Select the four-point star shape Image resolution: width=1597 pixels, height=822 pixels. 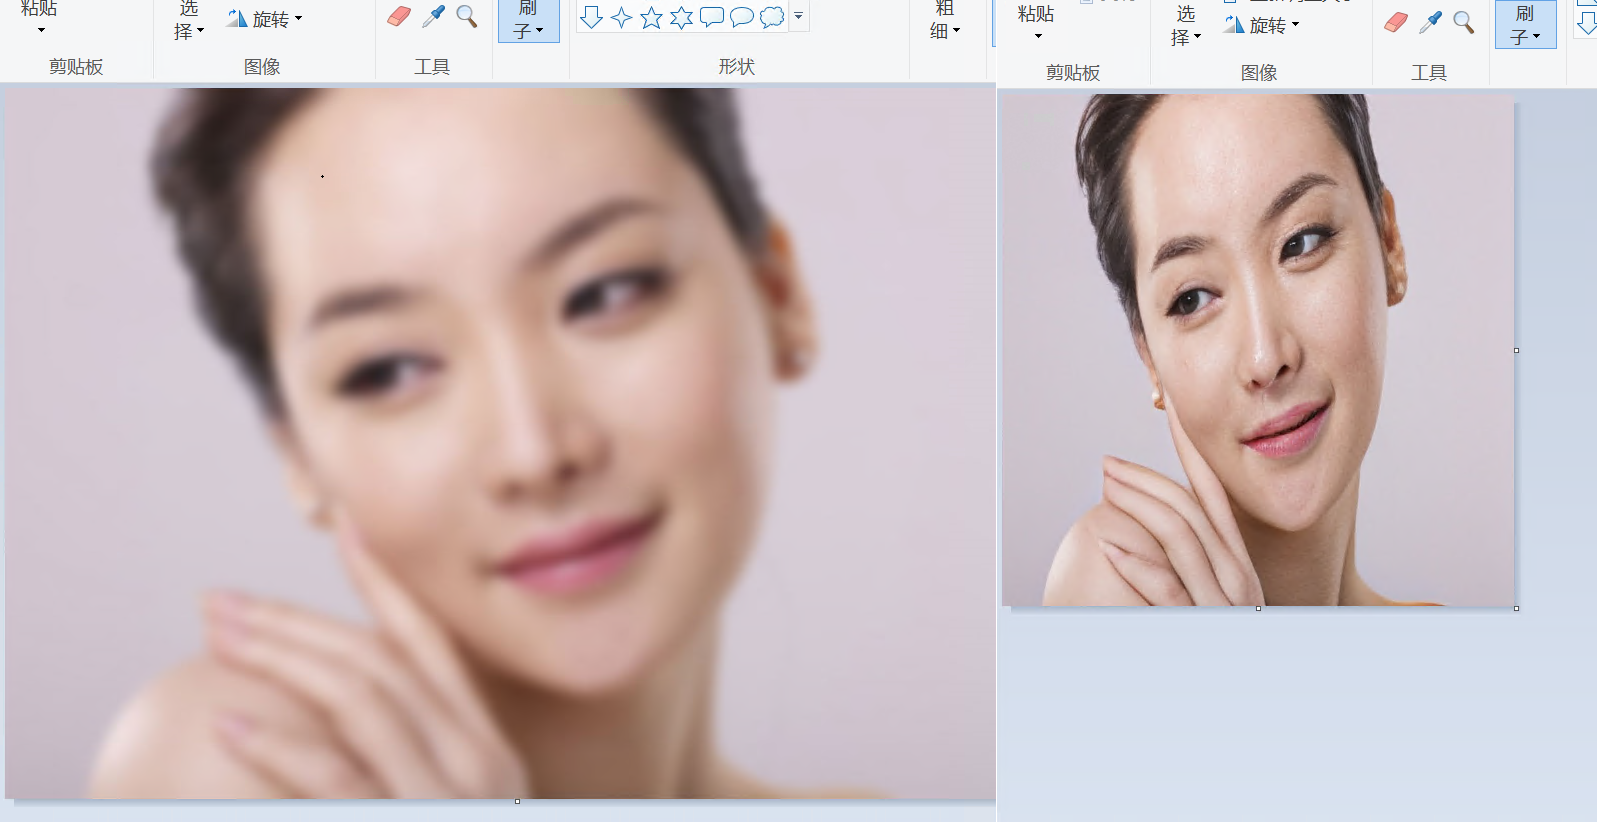pos(621,17)
